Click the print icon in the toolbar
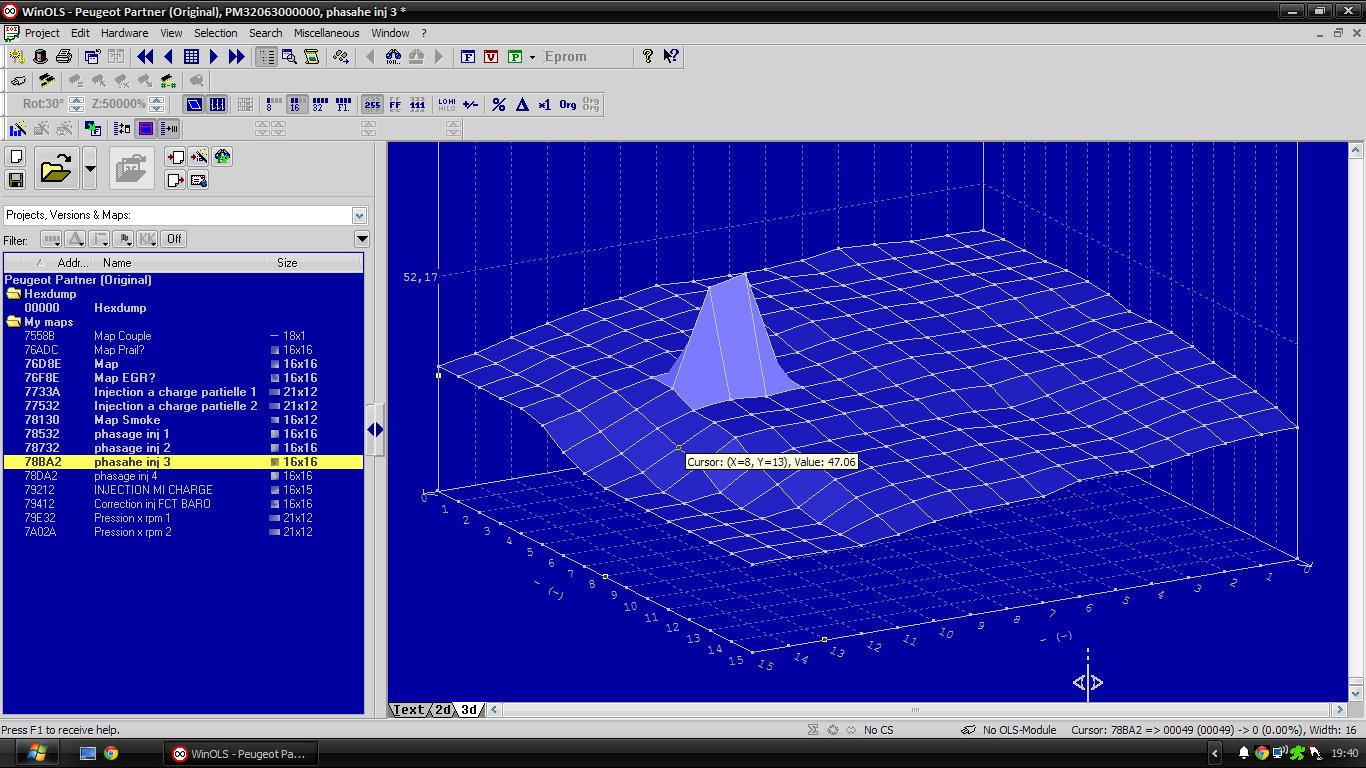Screen dimensions: 1366x768 63,57
